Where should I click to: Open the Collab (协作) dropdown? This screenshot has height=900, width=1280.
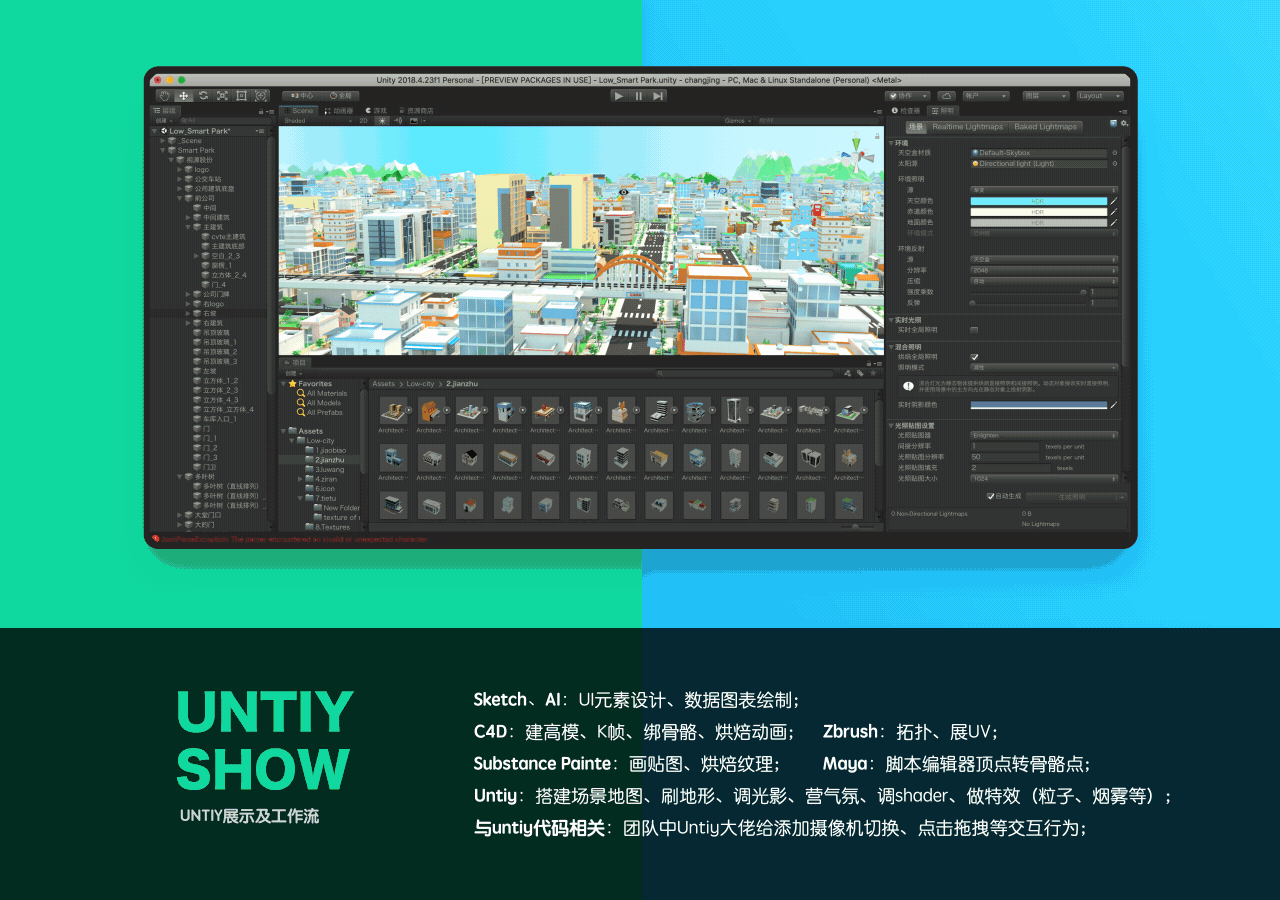908,96
